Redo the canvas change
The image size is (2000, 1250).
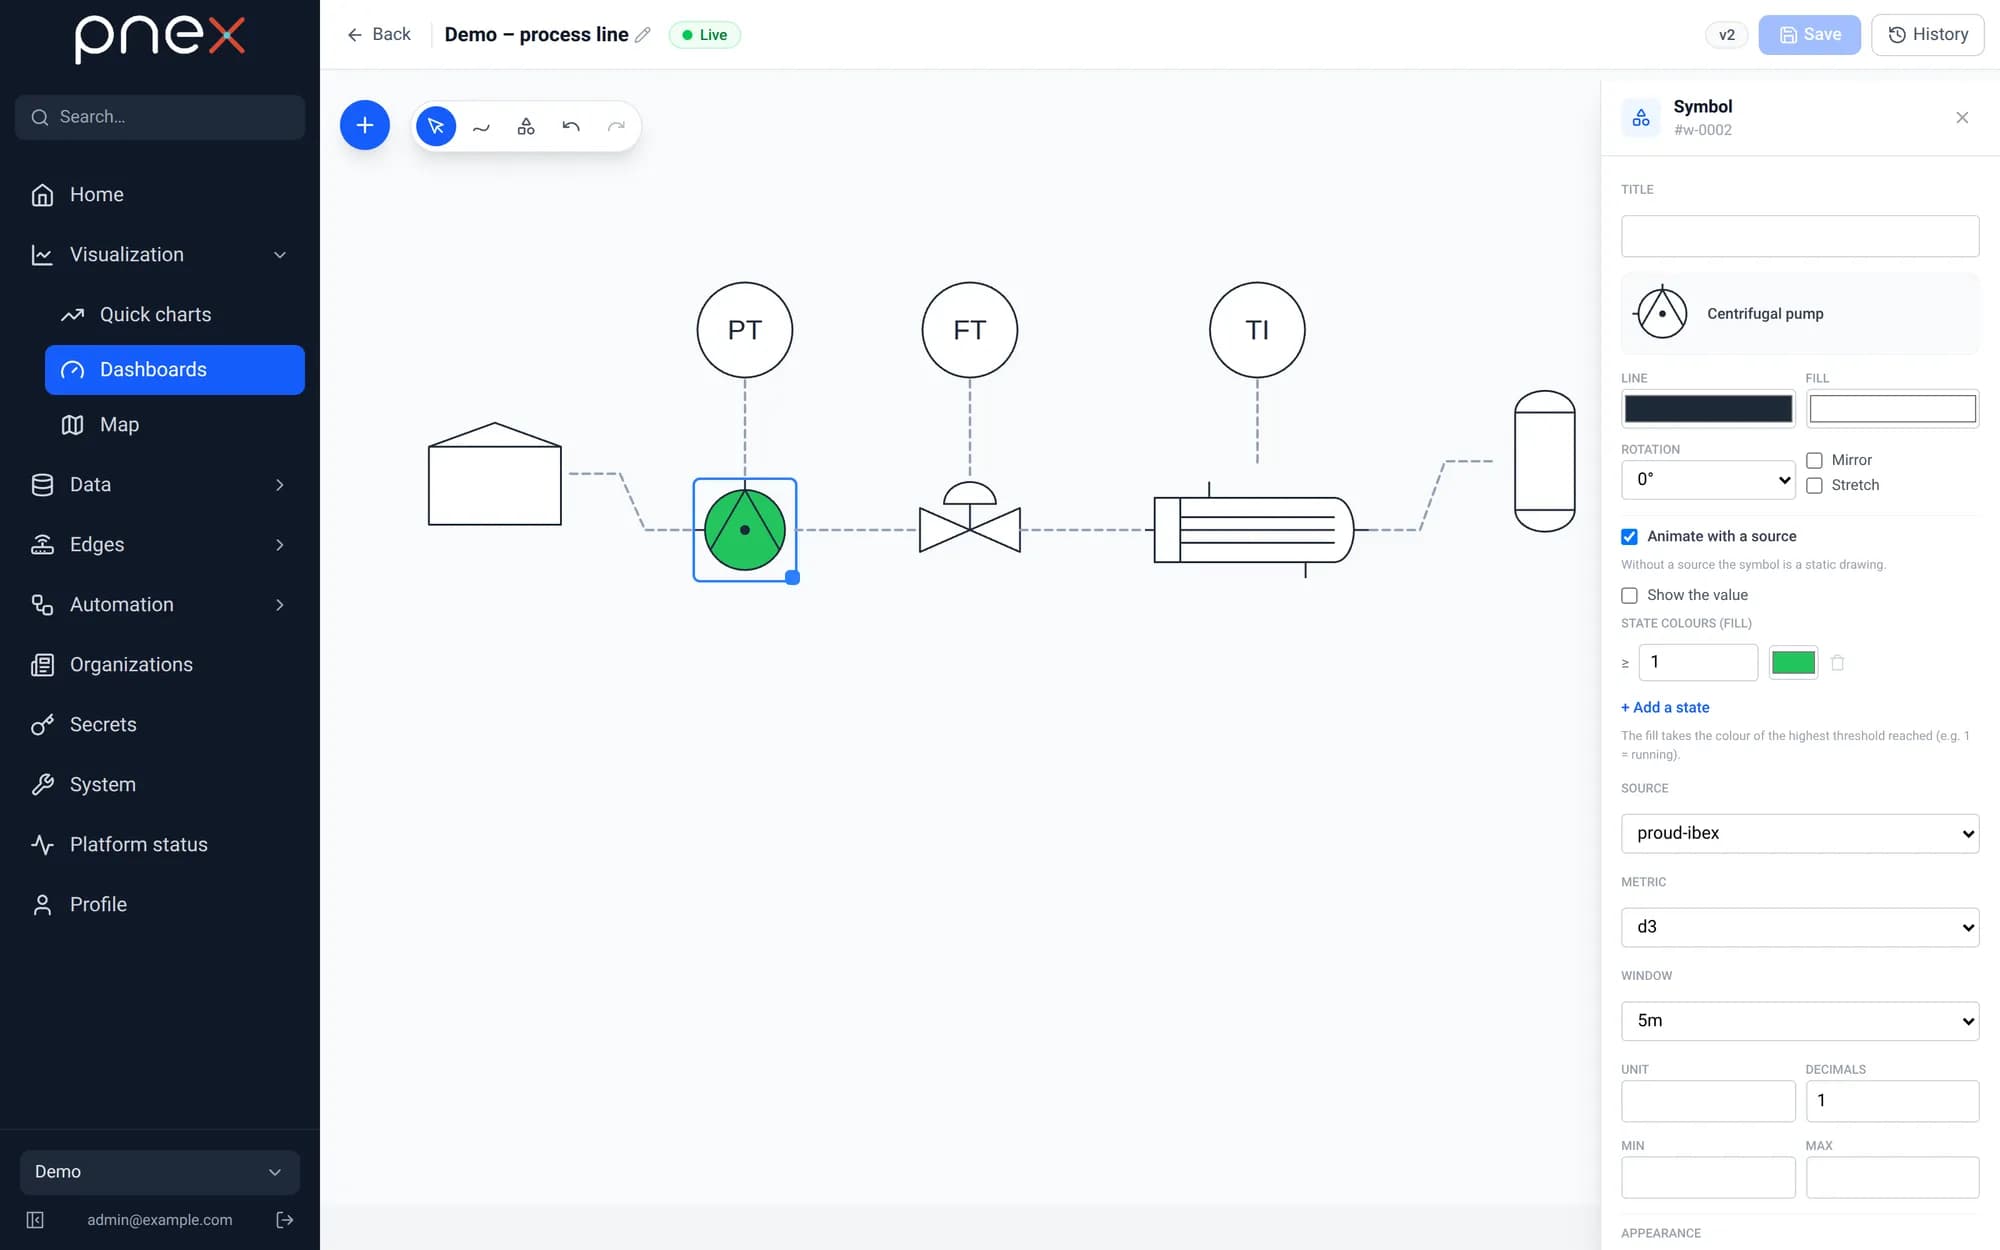(616, 126)
